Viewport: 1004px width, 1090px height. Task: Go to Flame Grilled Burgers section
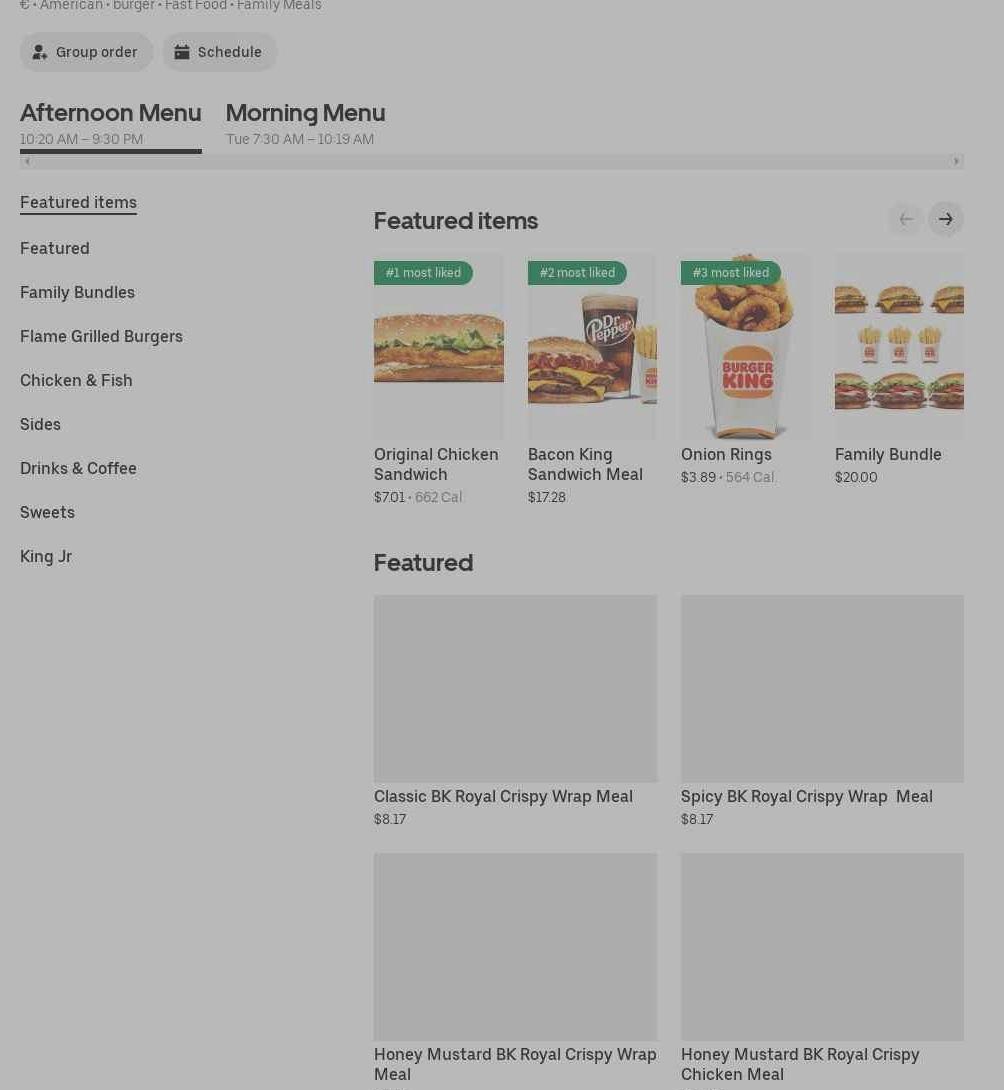tap(102, 336)
